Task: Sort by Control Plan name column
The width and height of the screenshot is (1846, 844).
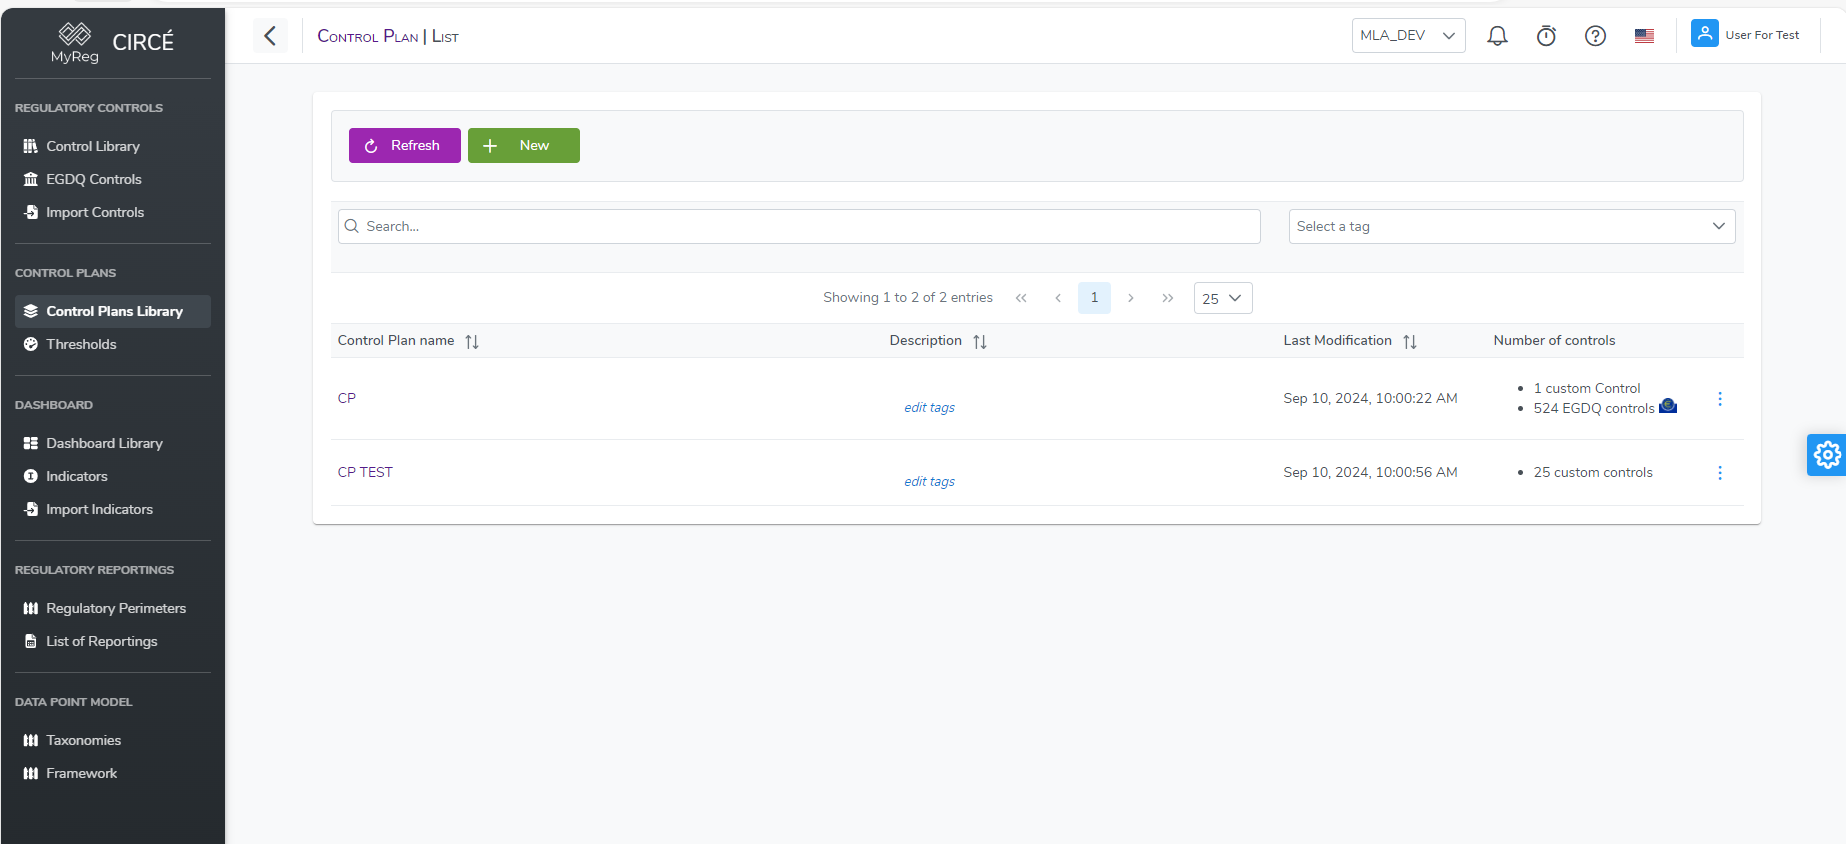Action: click(472, 342)
